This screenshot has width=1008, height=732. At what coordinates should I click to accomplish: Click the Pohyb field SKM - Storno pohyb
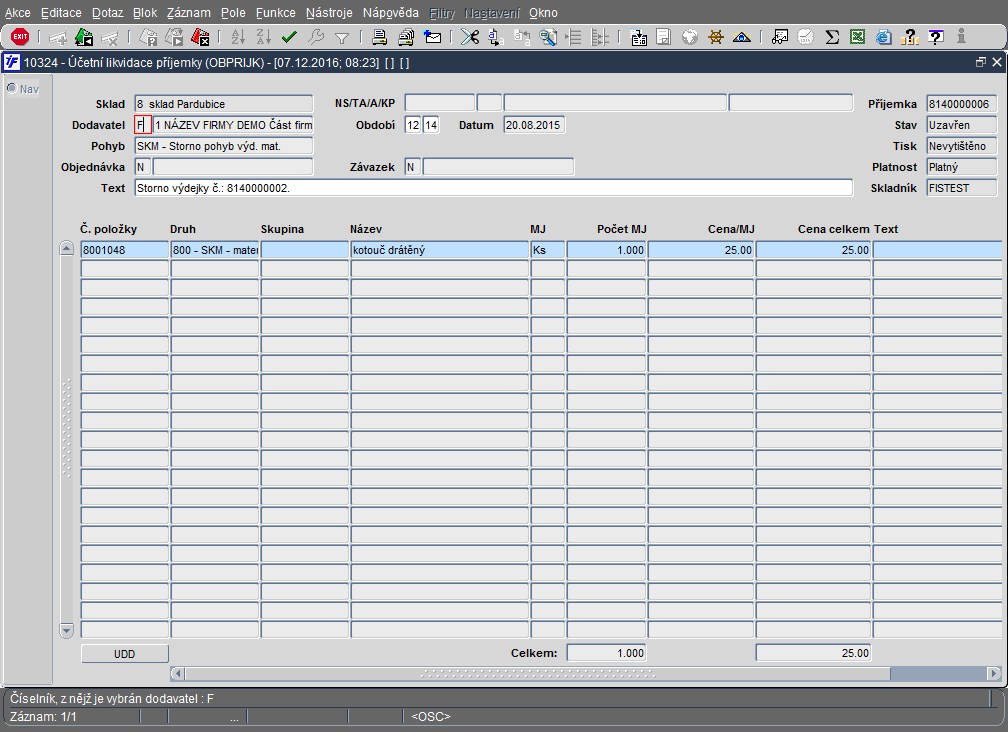pos(224,146)
